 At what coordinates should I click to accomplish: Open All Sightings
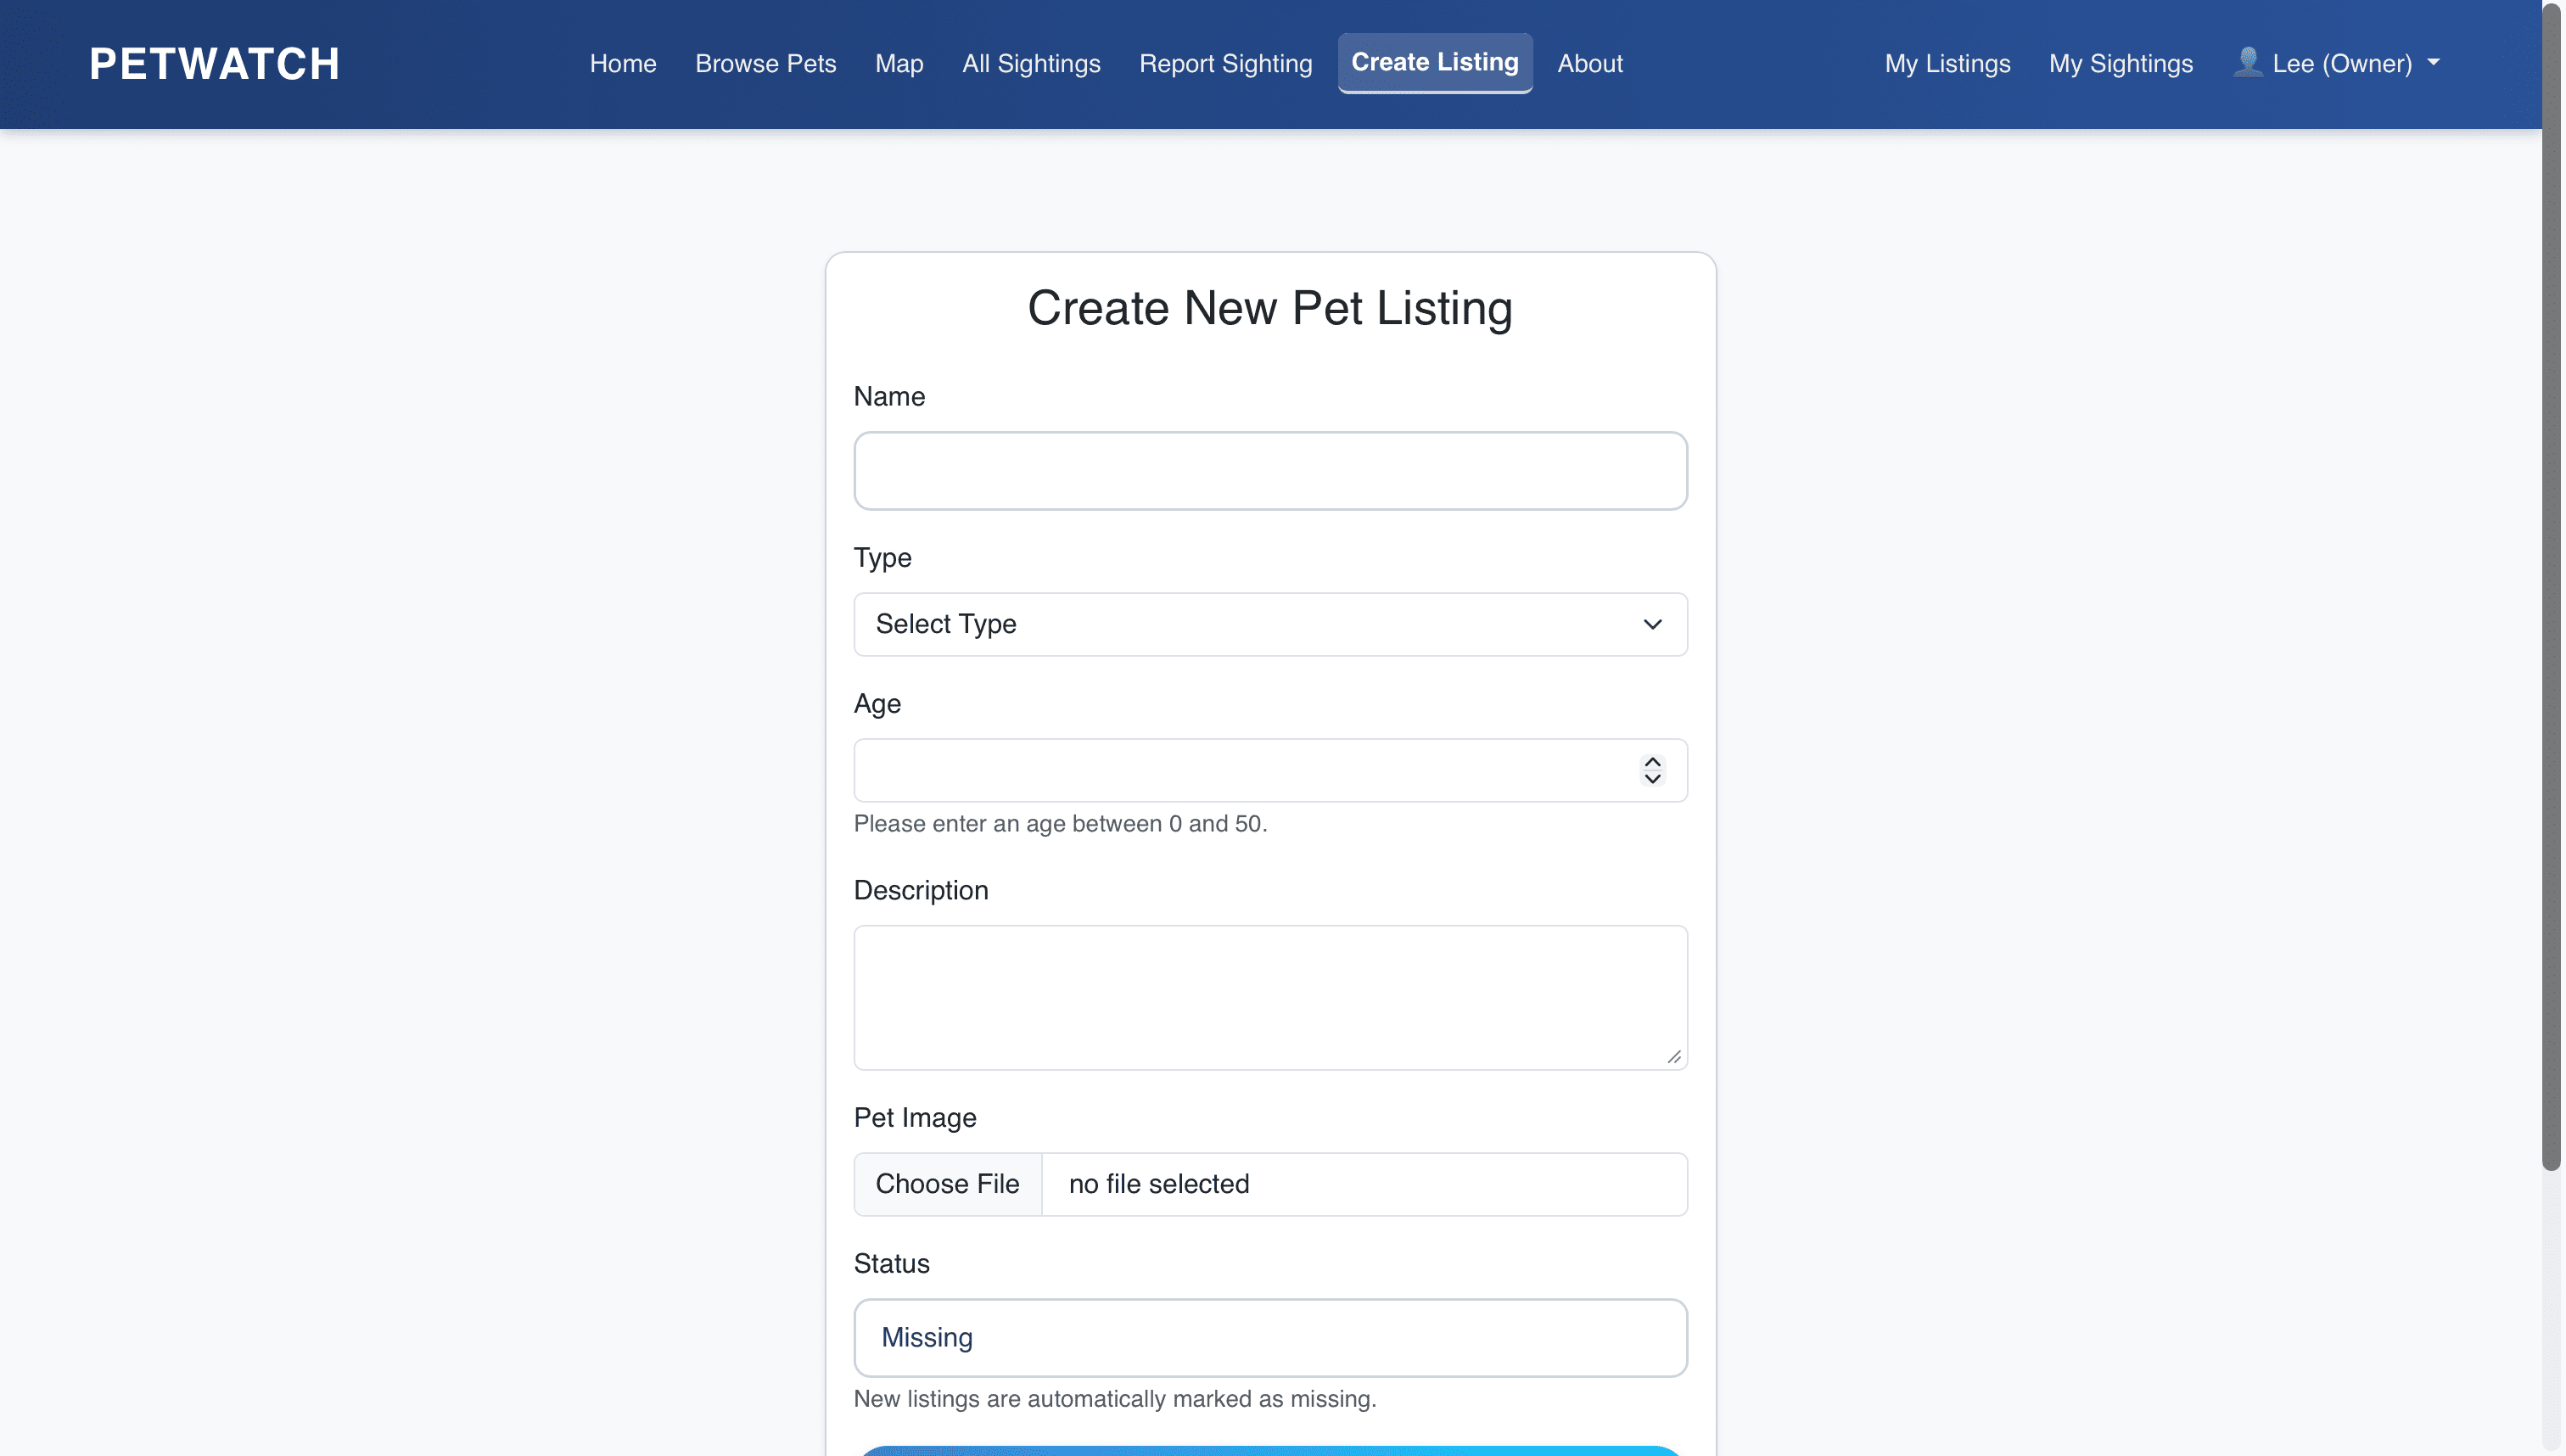click(1031, 63)
